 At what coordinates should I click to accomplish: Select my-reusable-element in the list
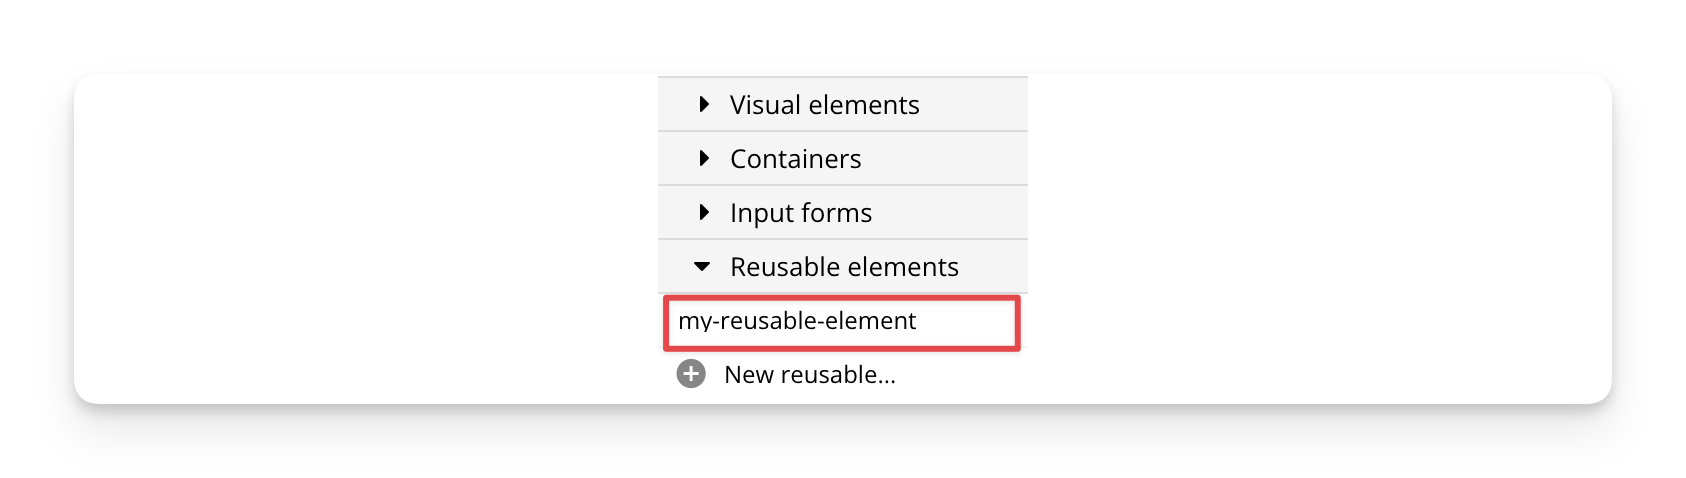tap(797, 321)
